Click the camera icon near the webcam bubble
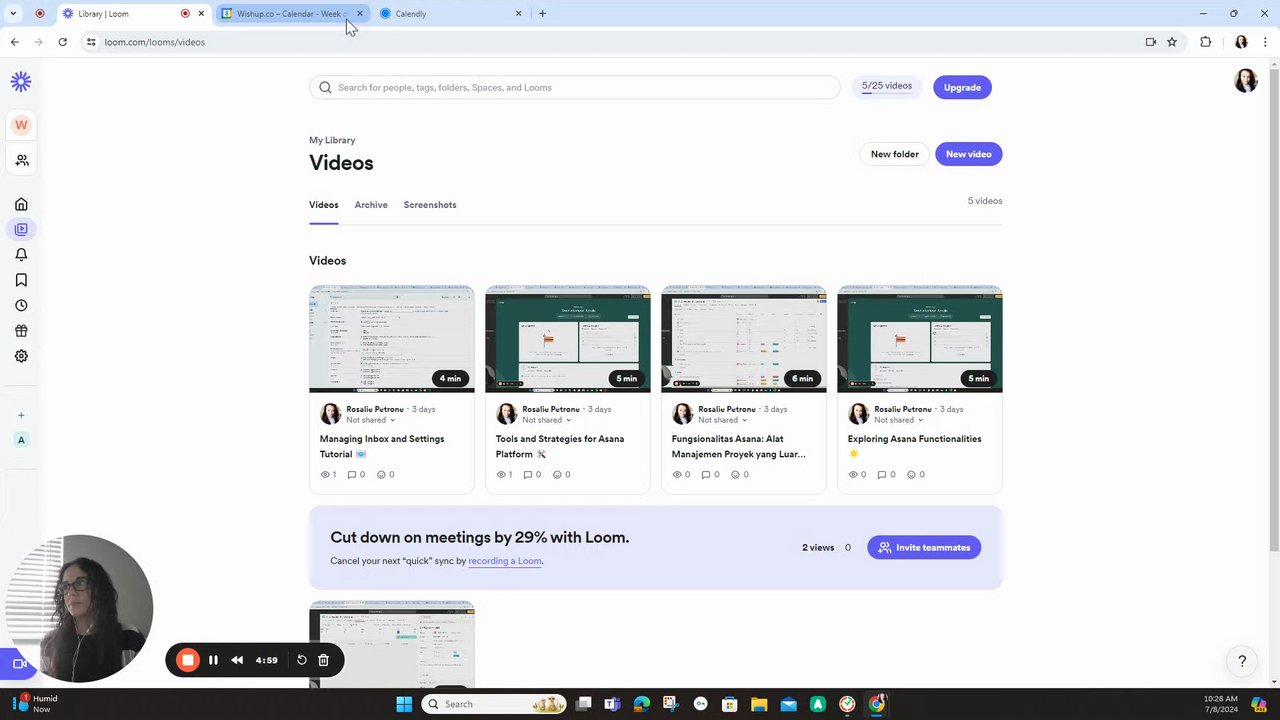Image resolution: width=1280 pixels, height=720 pixels. click(18, 663)
